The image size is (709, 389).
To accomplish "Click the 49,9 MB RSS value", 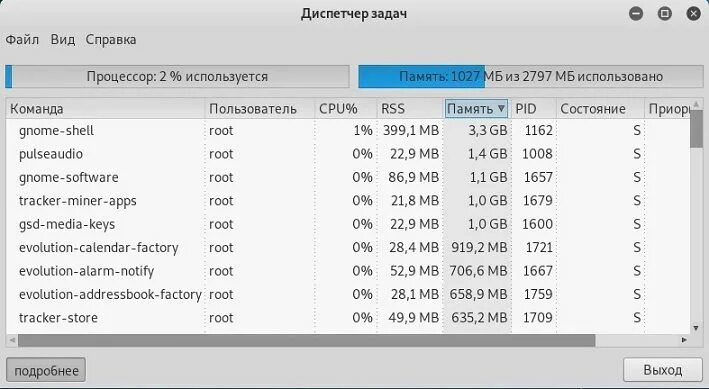I will click(414, 318).
